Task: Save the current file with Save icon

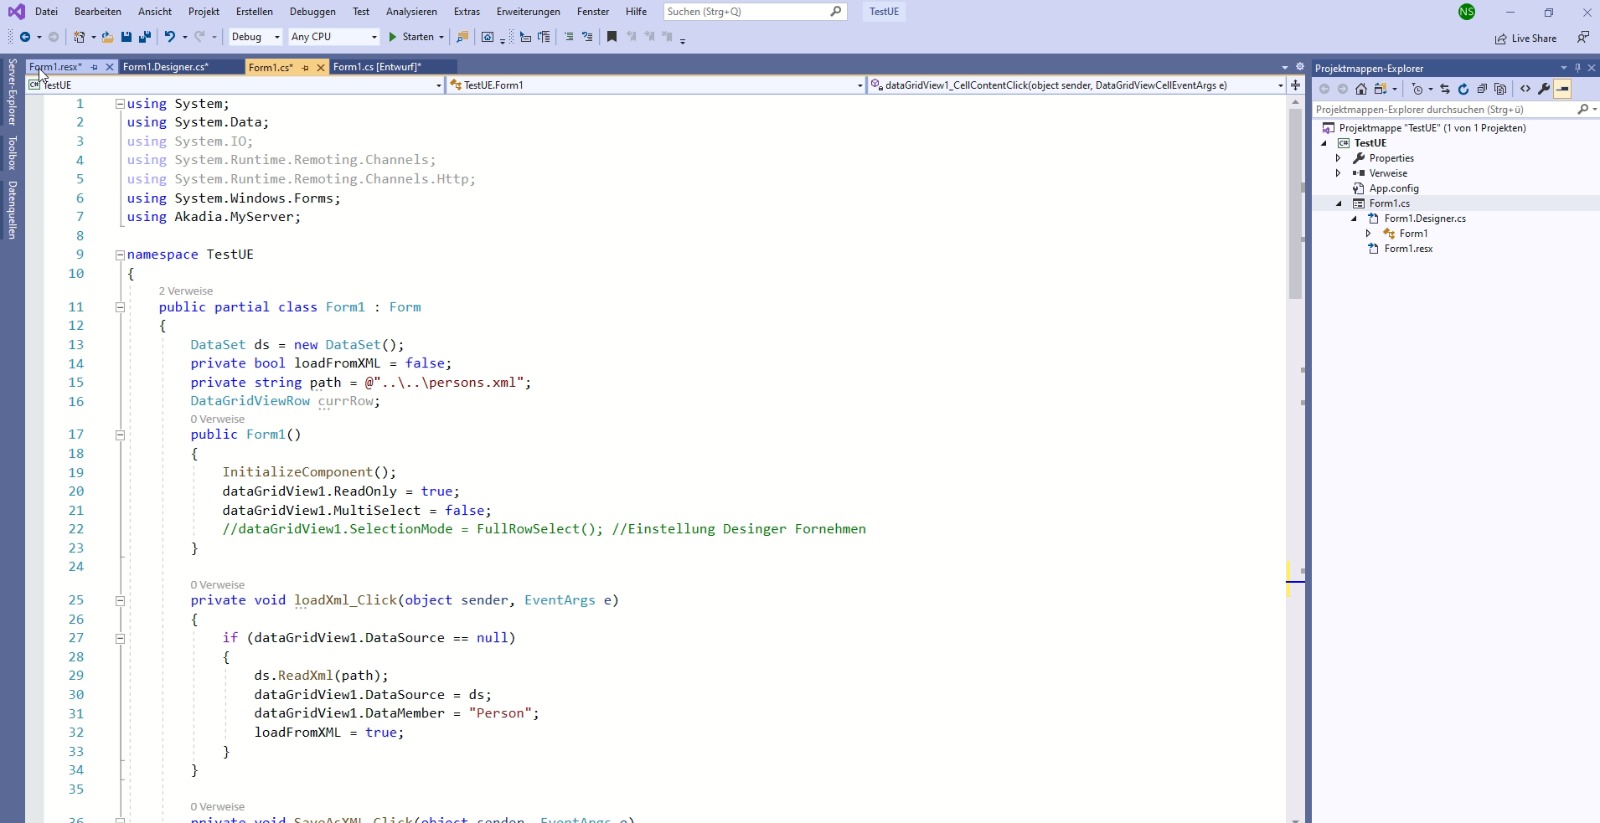Action: (x=126, y=37)
